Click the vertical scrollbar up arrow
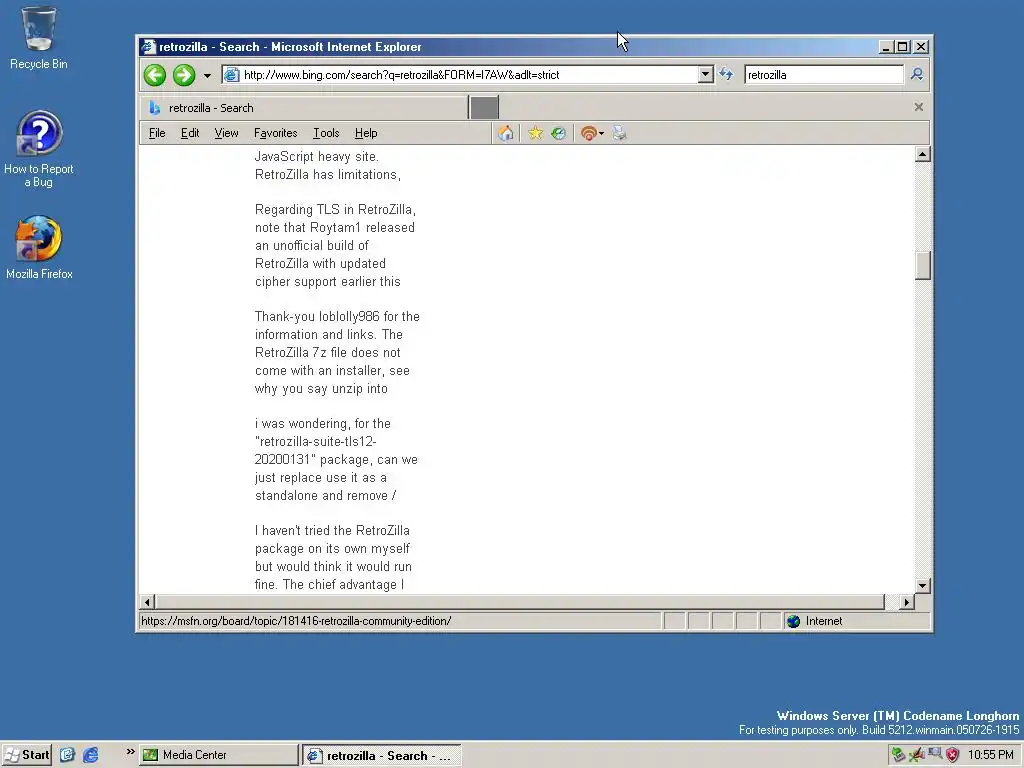The image size is (1024, 768). click(x=922, y=155)
